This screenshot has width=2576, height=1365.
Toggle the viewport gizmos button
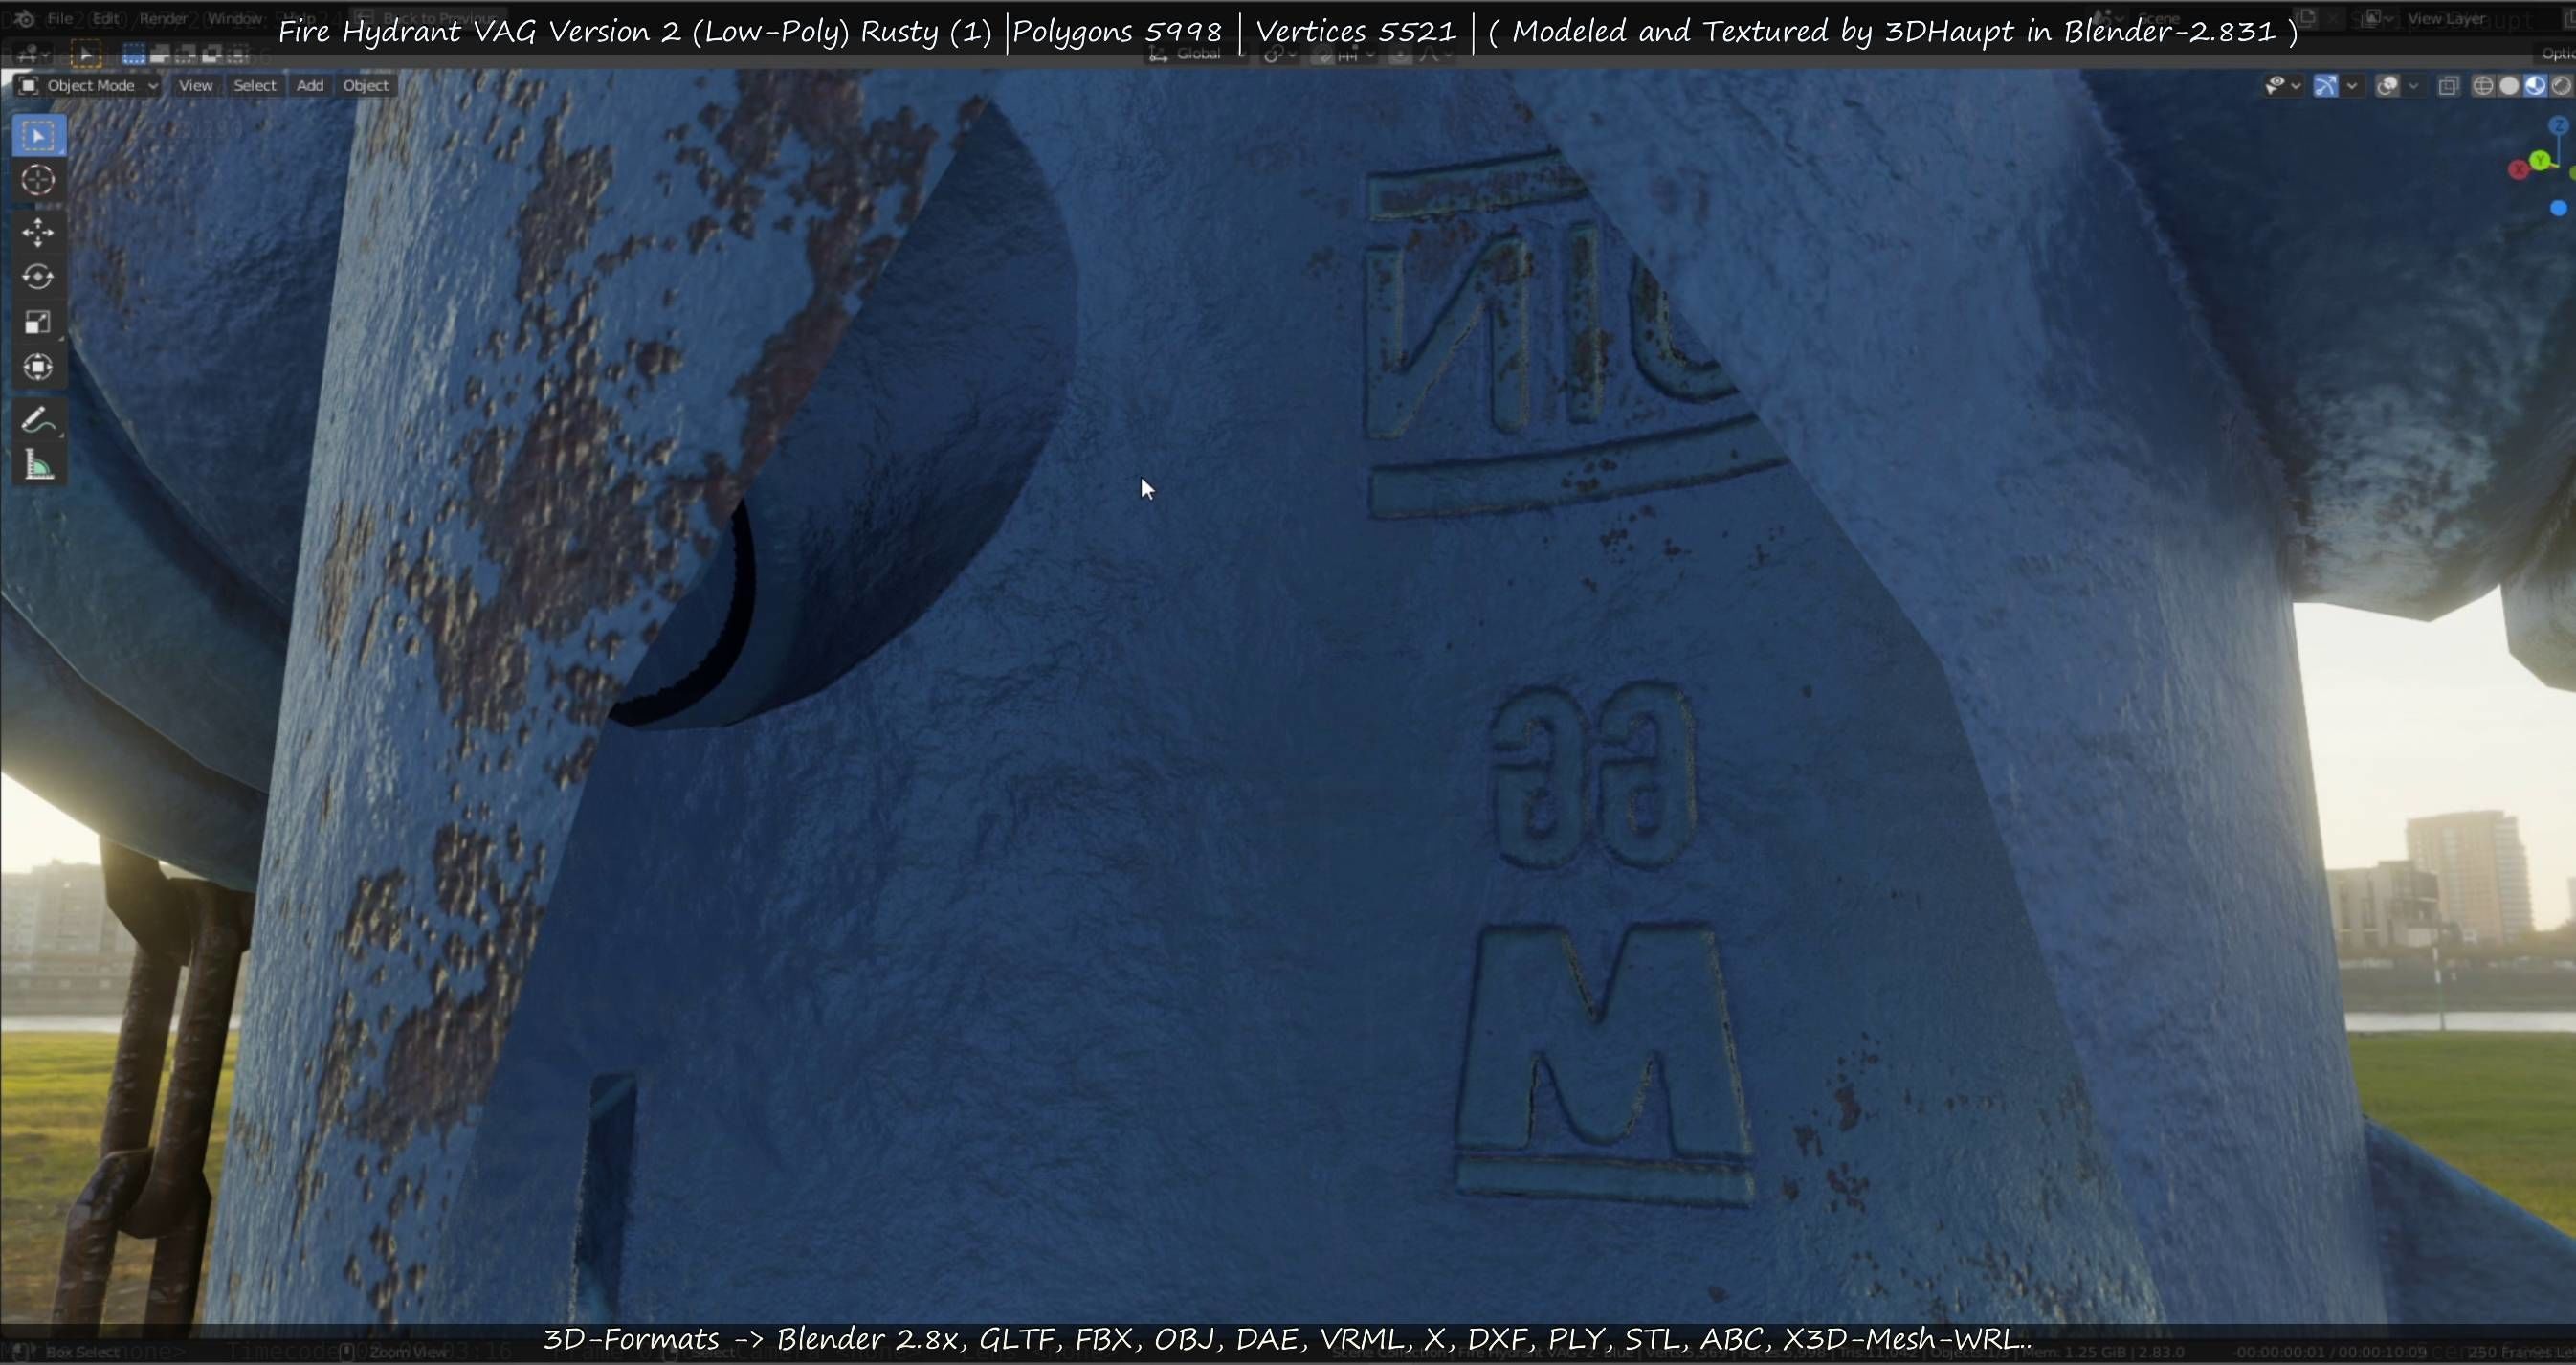(x=2326, y=86)
